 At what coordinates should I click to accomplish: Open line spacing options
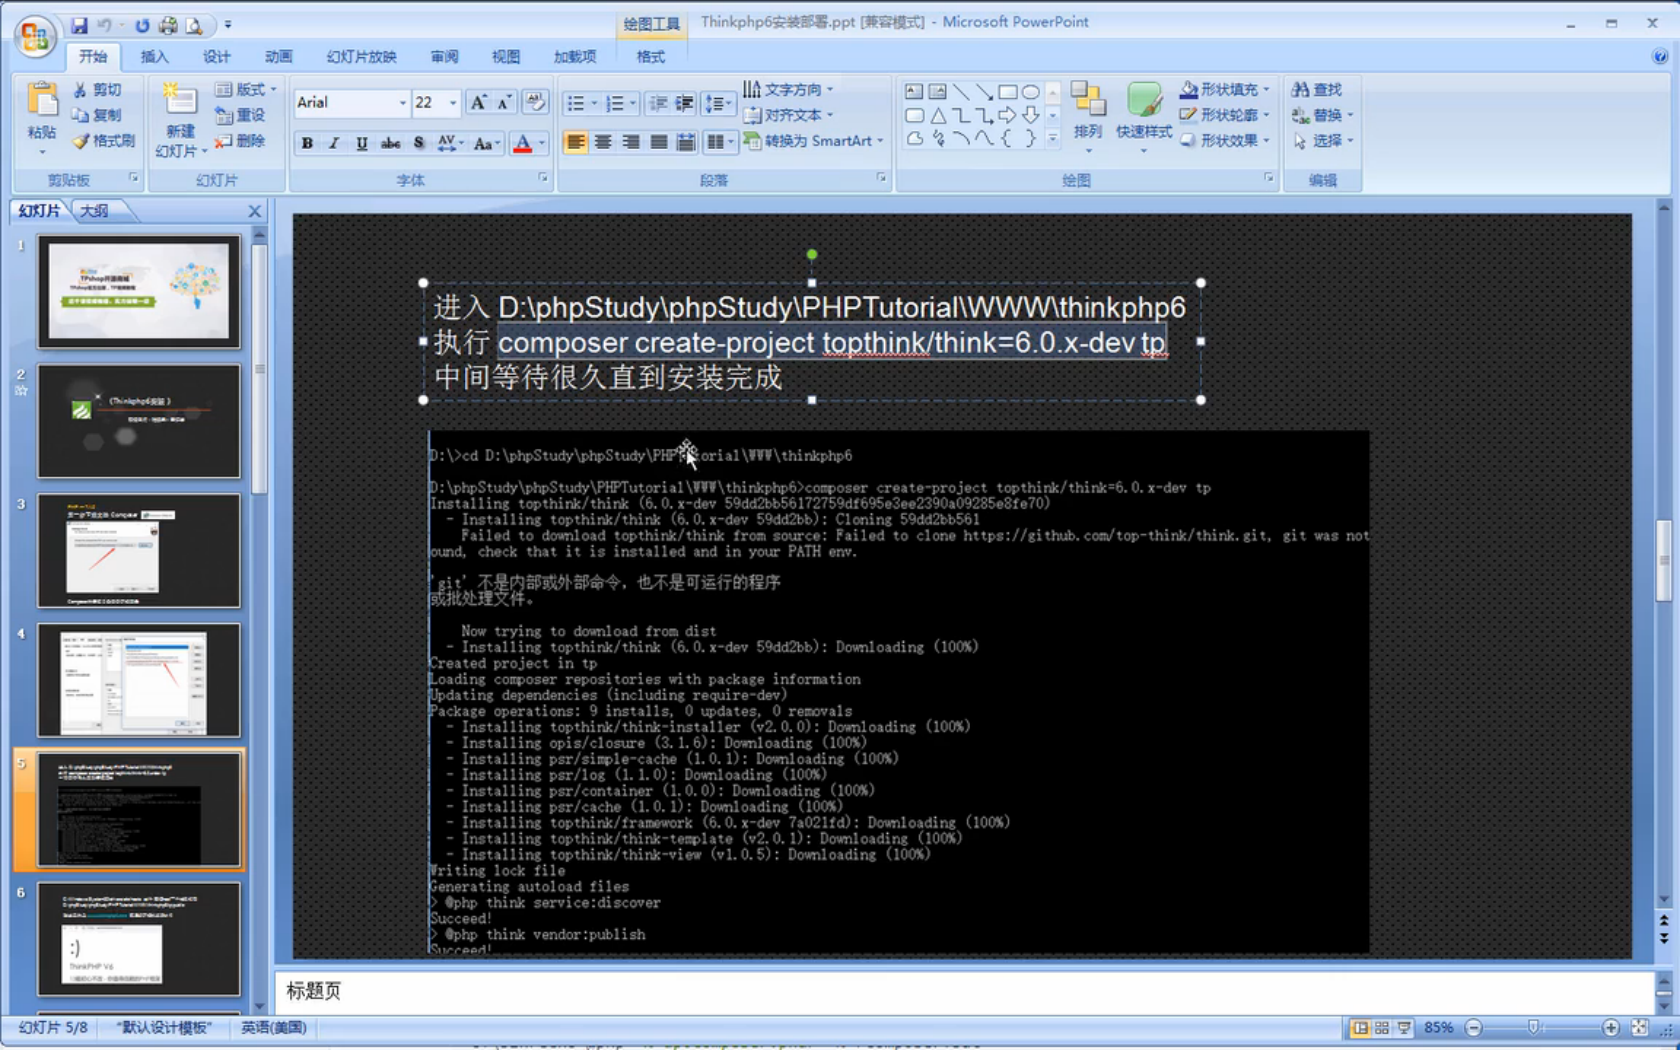click(718, 104)
